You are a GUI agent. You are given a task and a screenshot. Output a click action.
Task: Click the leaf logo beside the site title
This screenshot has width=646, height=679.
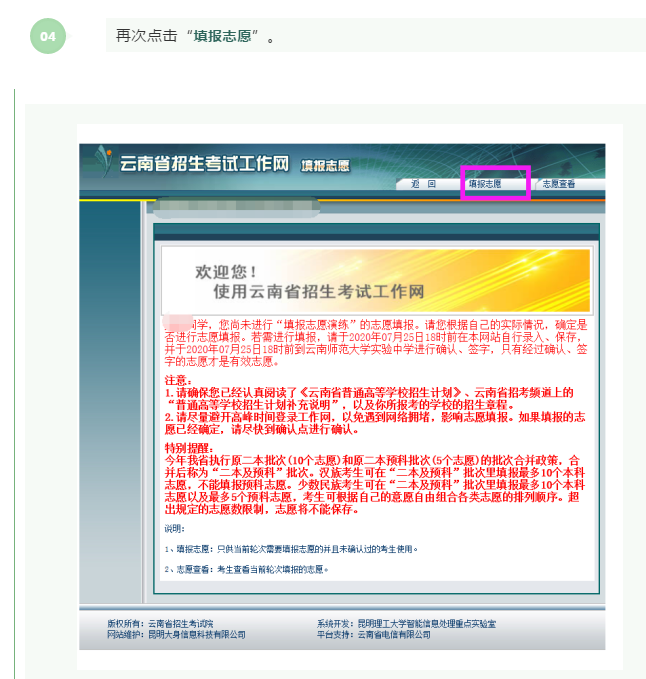tap(104, 161)
